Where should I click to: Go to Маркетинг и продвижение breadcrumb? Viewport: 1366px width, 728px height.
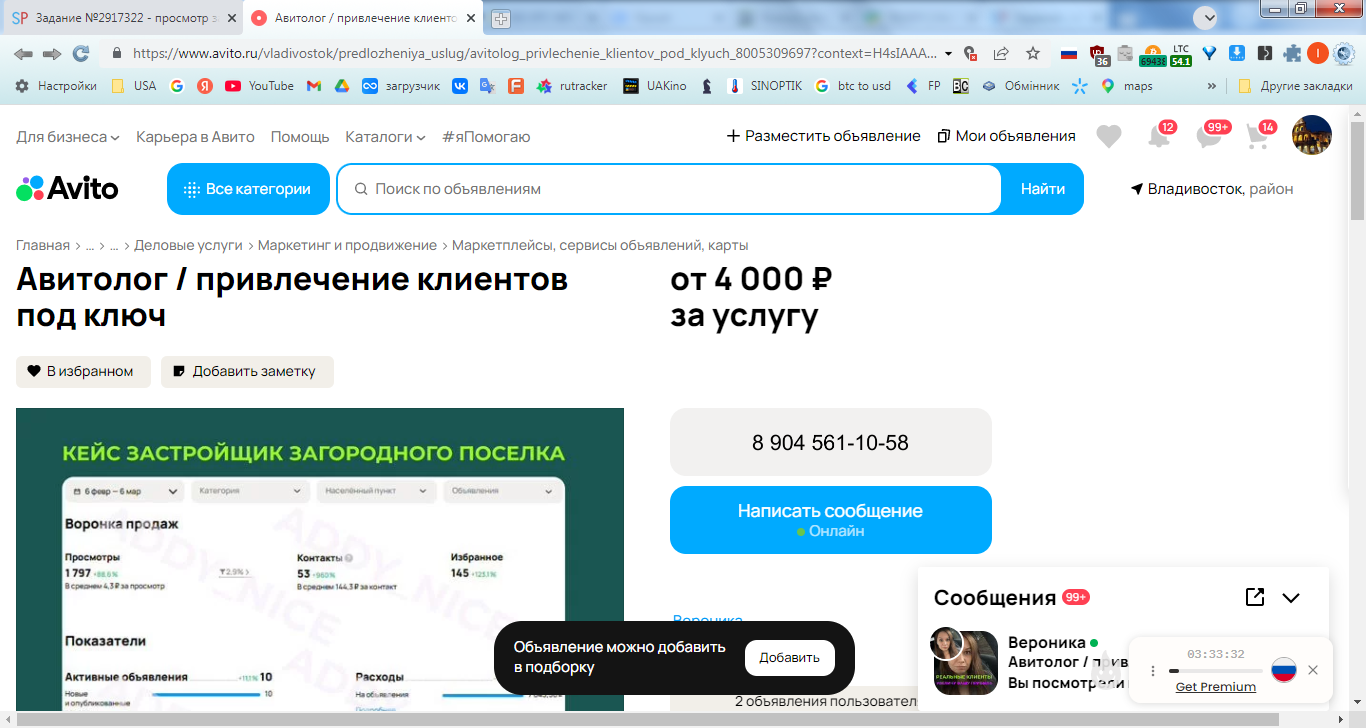click(x=347, y=245)
